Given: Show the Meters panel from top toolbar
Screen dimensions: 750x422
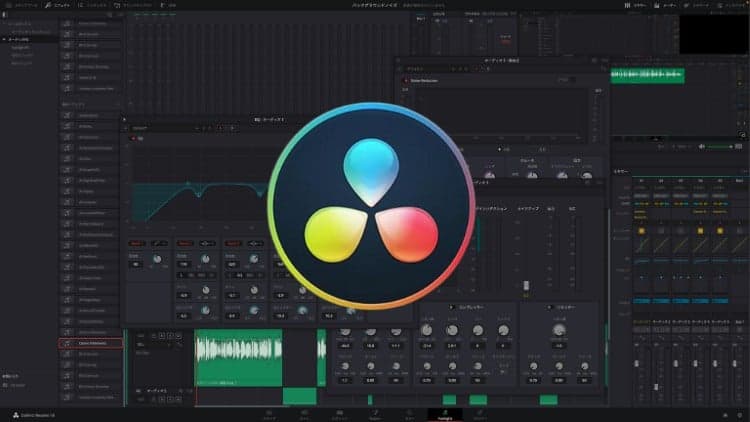Looking at the screenshot, I should (x=666, y=5).
